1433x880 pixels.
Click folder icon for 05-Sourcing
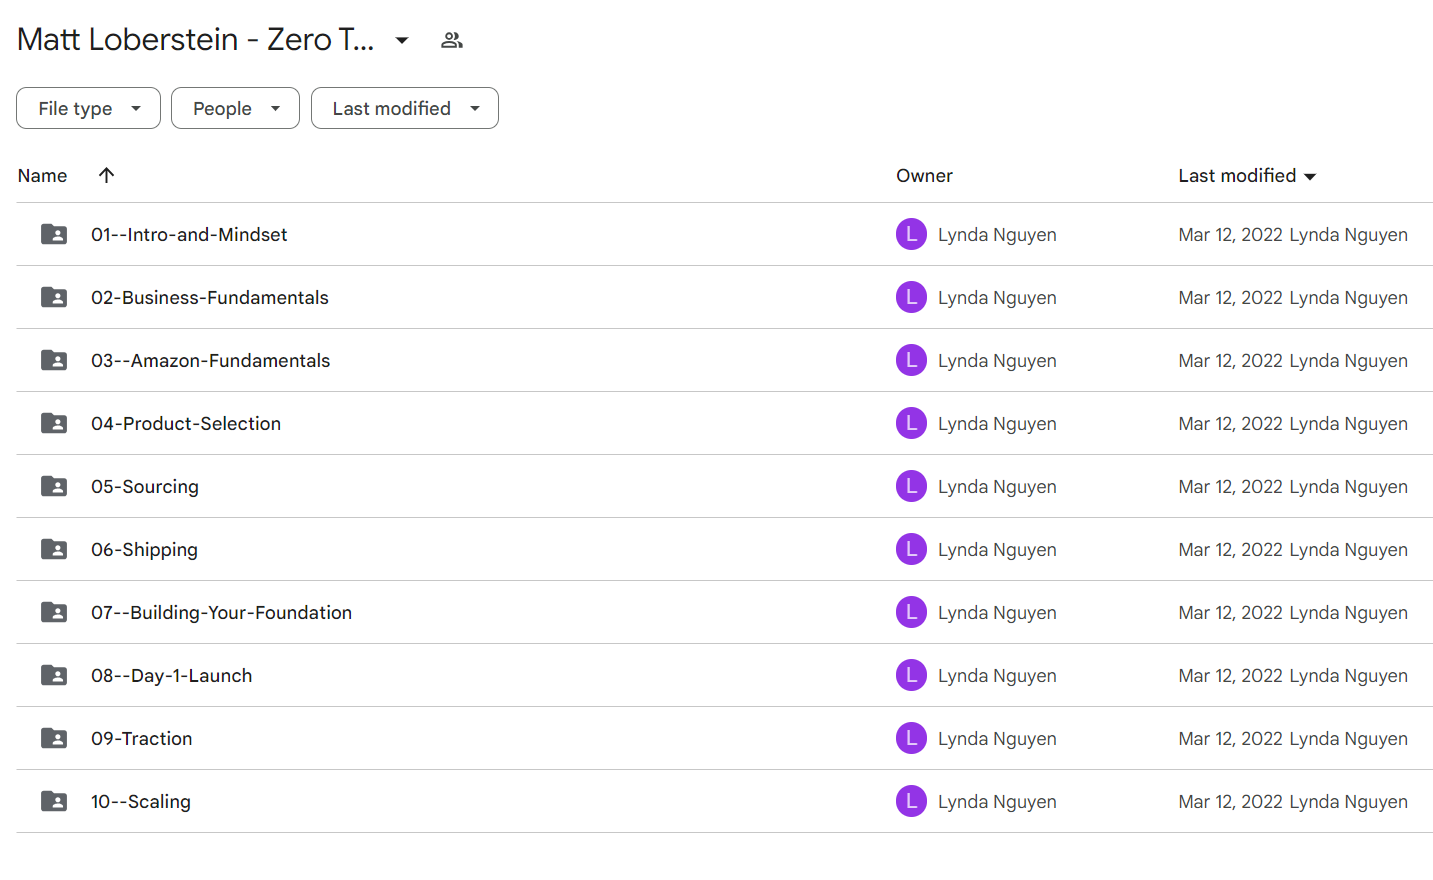point(54,486)
